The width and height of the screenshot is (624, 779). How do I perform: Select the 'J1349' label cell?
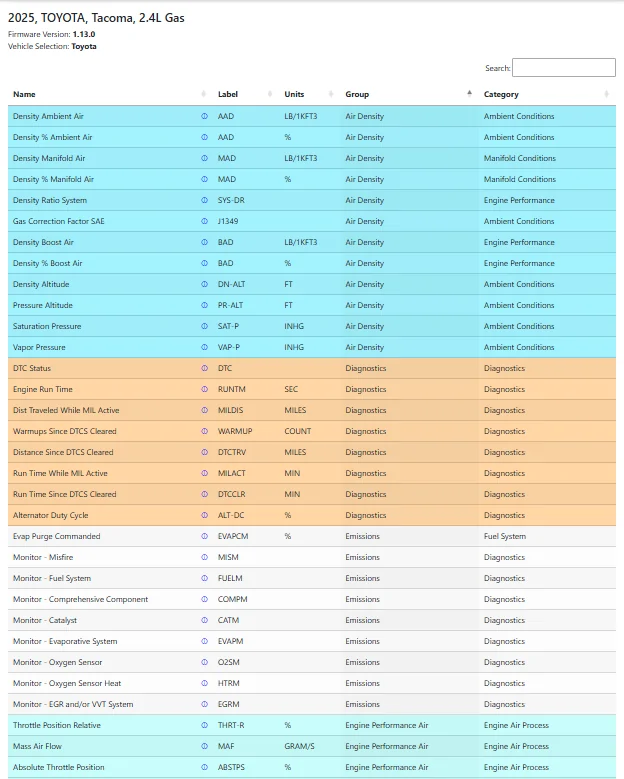point(245,221)
